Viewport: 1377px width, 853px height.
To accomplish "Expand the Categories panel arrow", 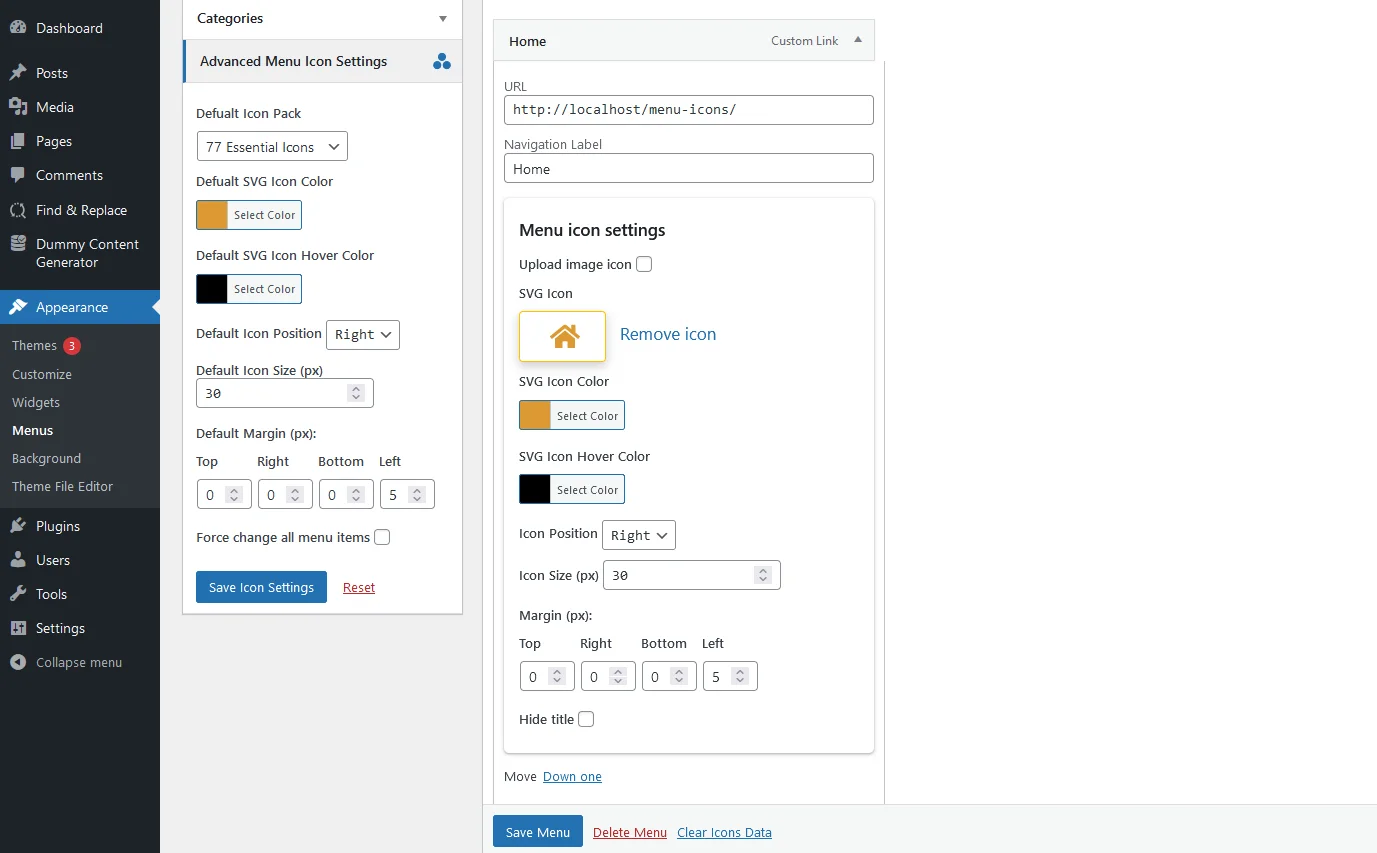I will point(443,18).
